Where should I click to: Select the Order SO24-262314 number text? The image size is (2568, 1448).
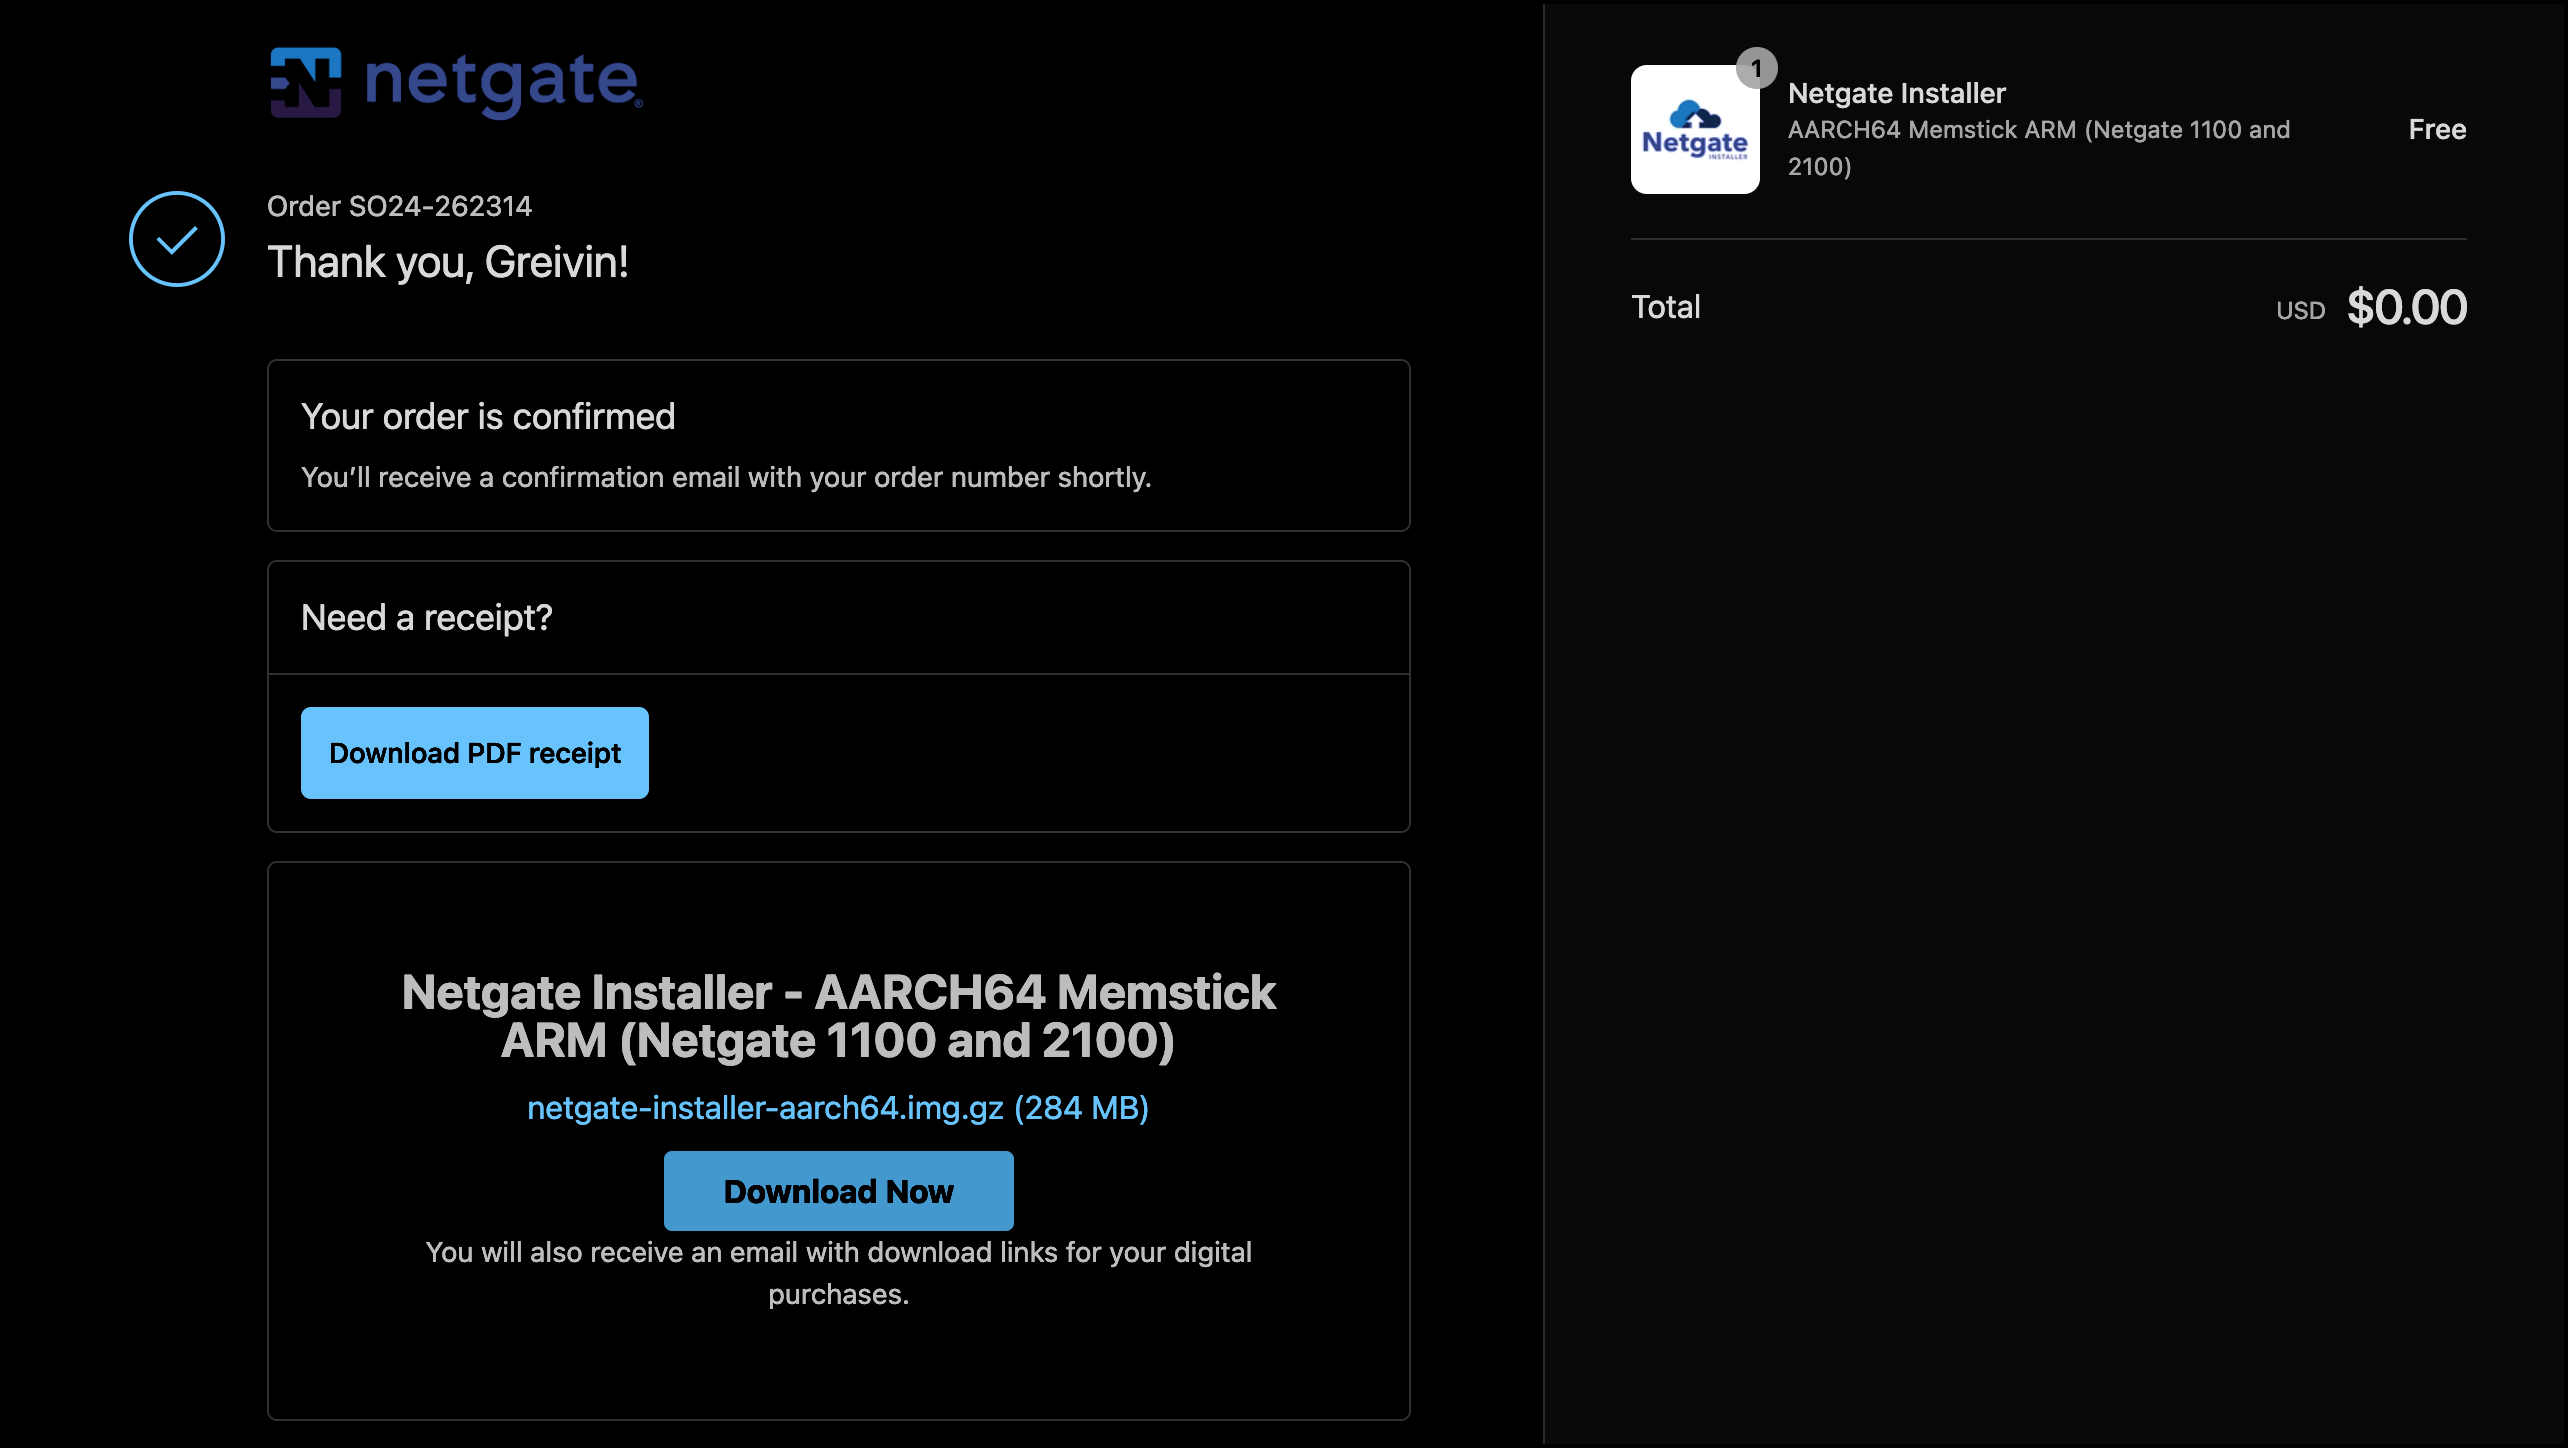[x=400, y=206]
